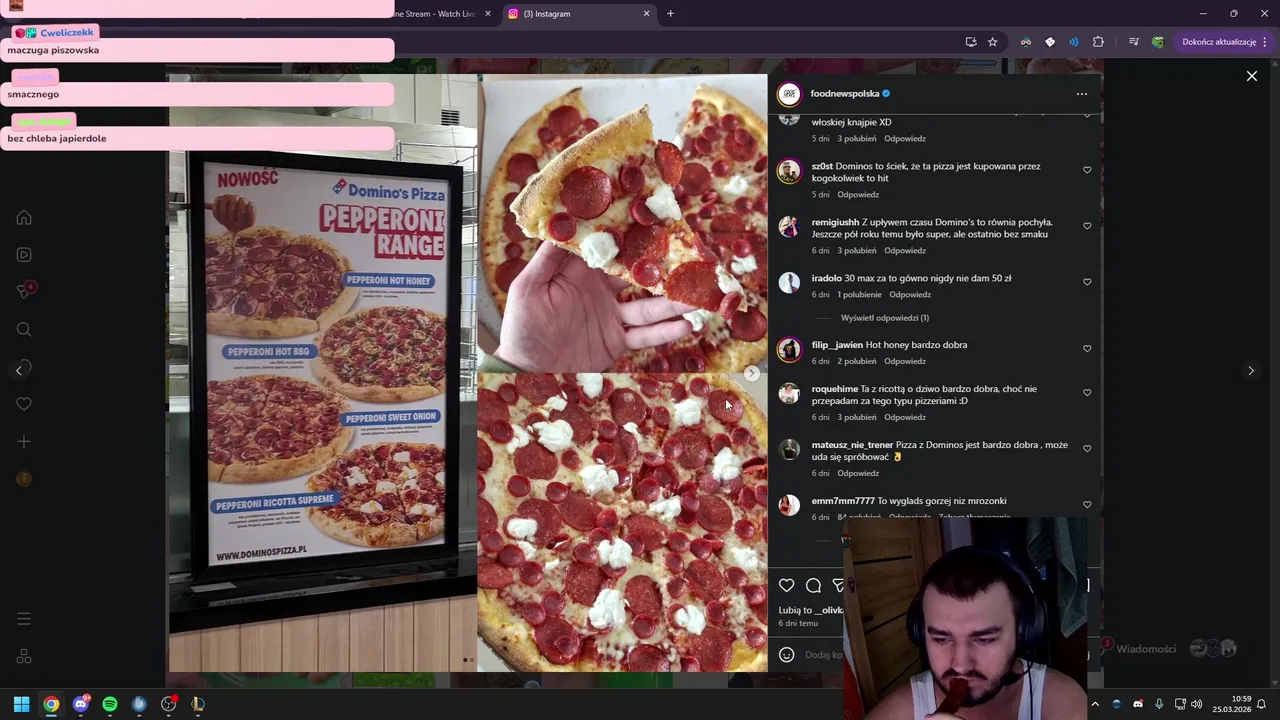Click the Domino's Pepperoni Range poster photo
1280x720 pixels.
(x=323, y=371)
